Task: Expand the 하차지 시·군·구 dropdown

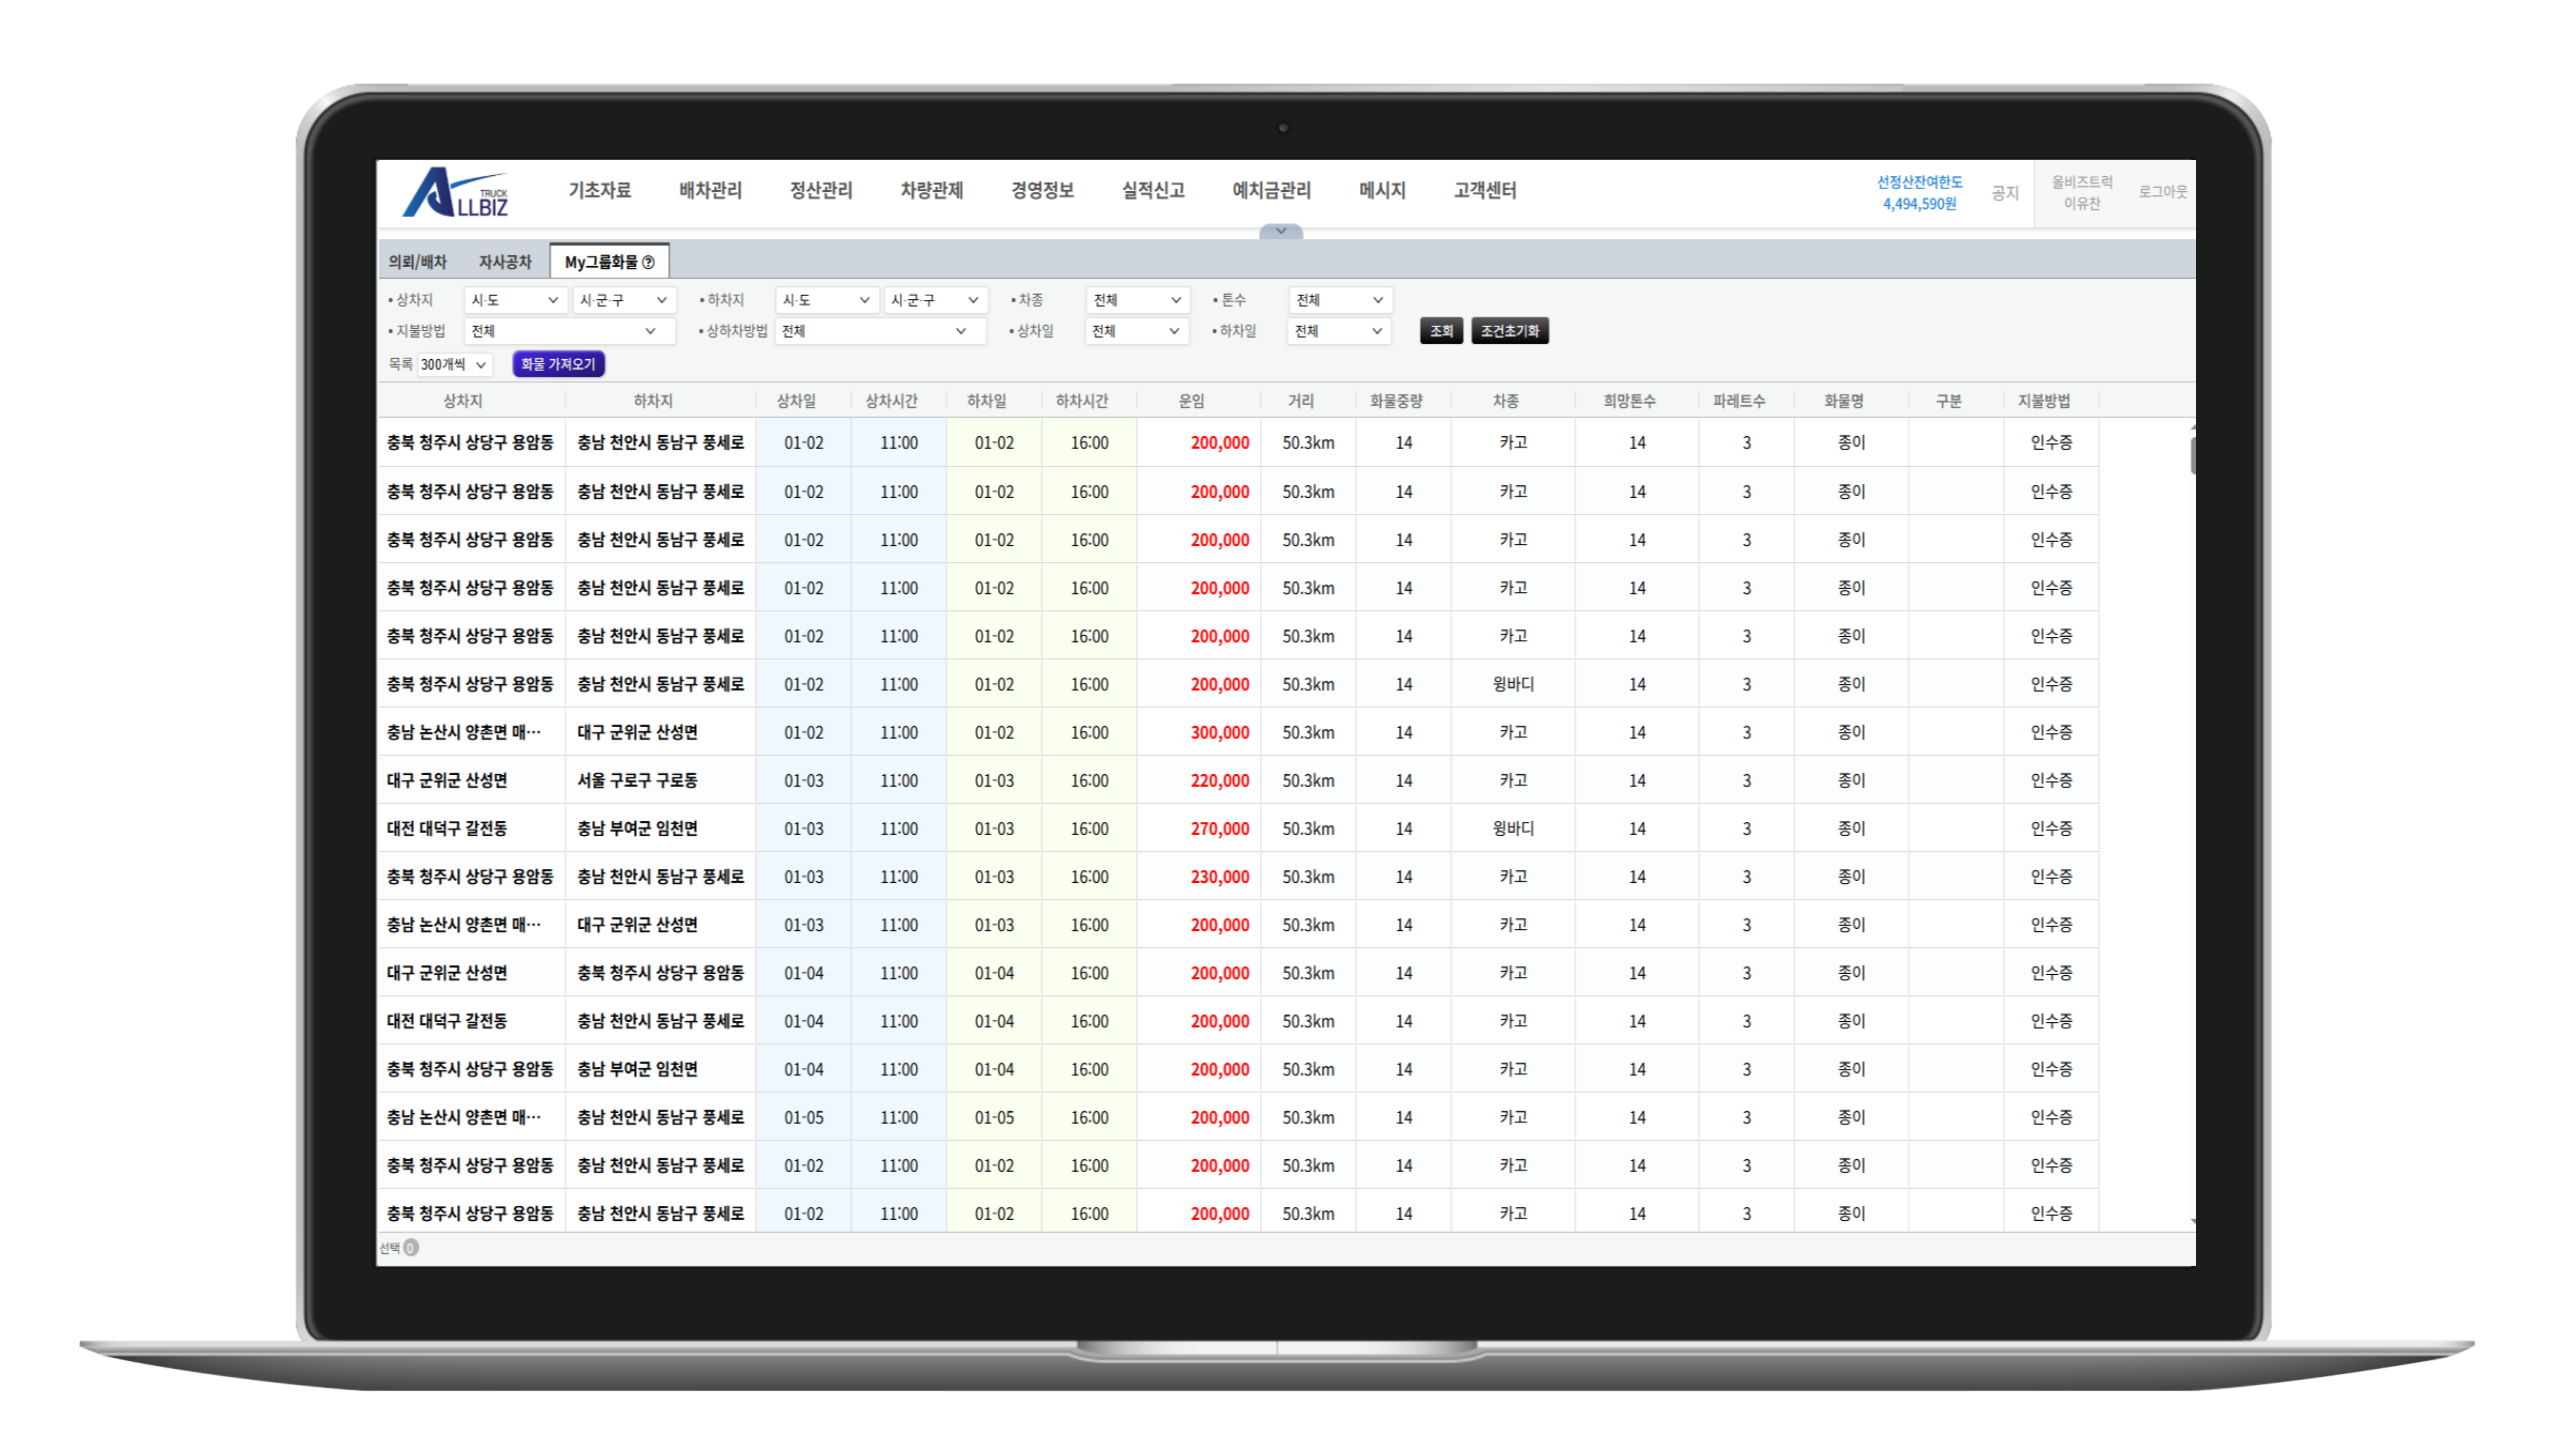Action: click(935, 300)
